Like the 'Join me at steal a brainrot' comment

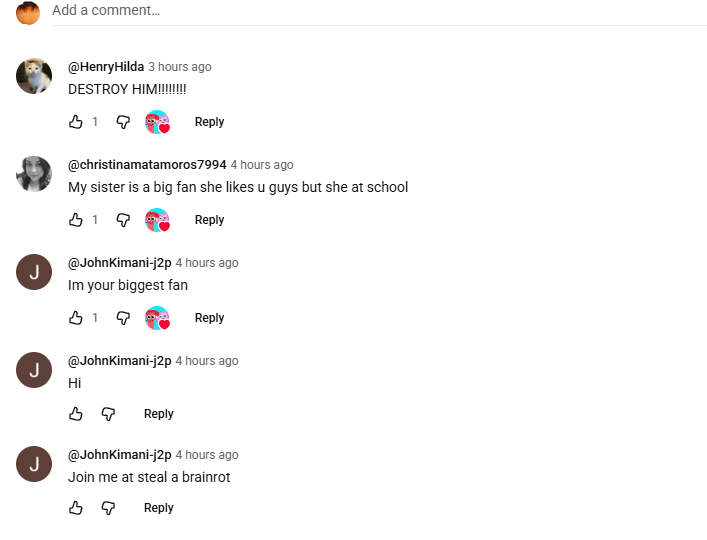(x=76, y=508)
